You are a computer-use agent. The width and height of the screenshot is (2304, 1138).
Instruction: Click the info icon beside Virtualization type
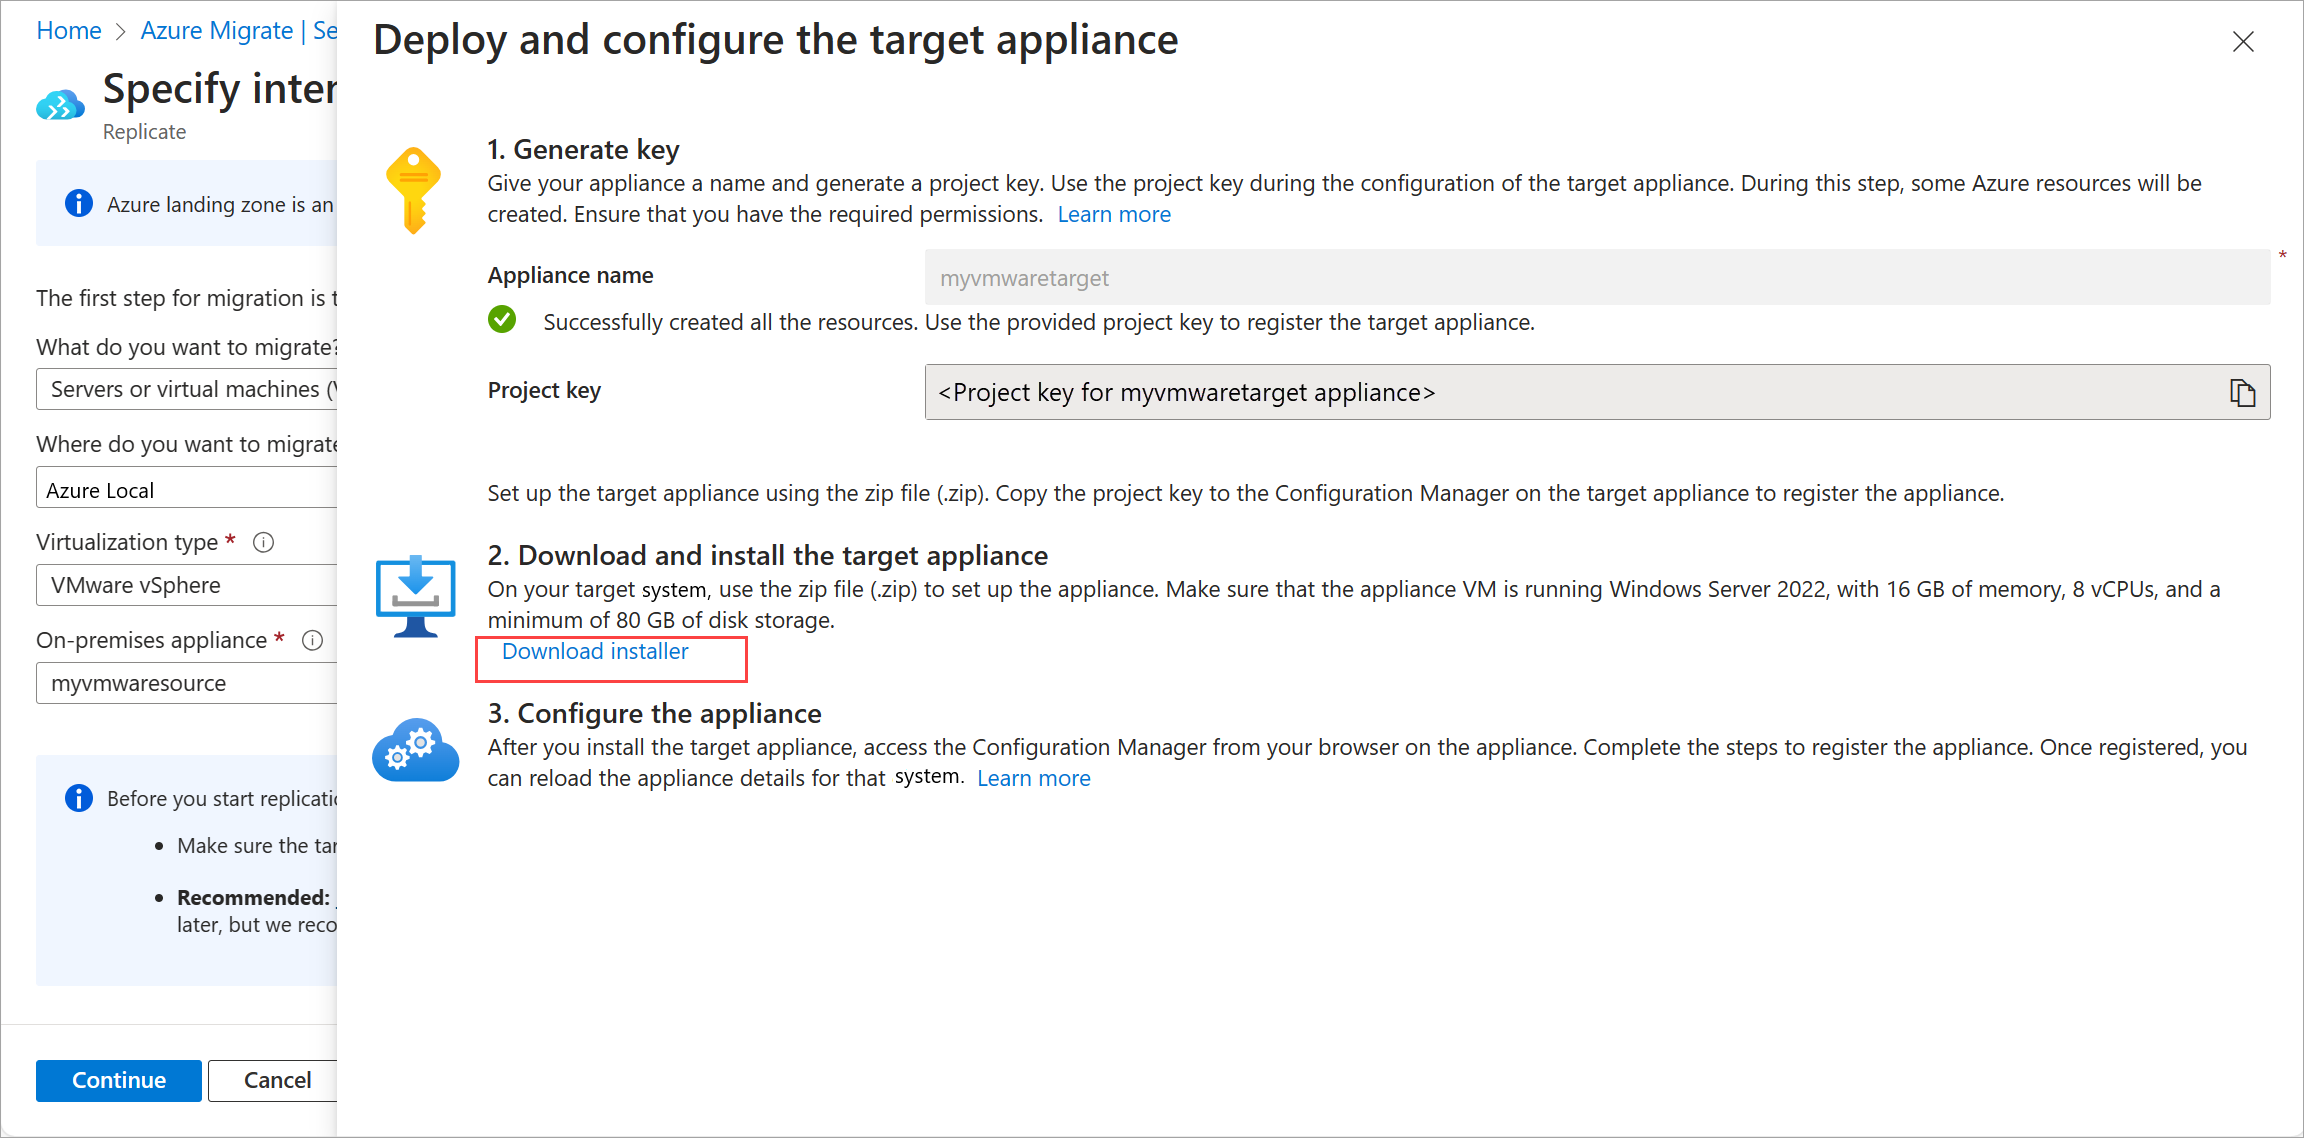coord(263,542)
